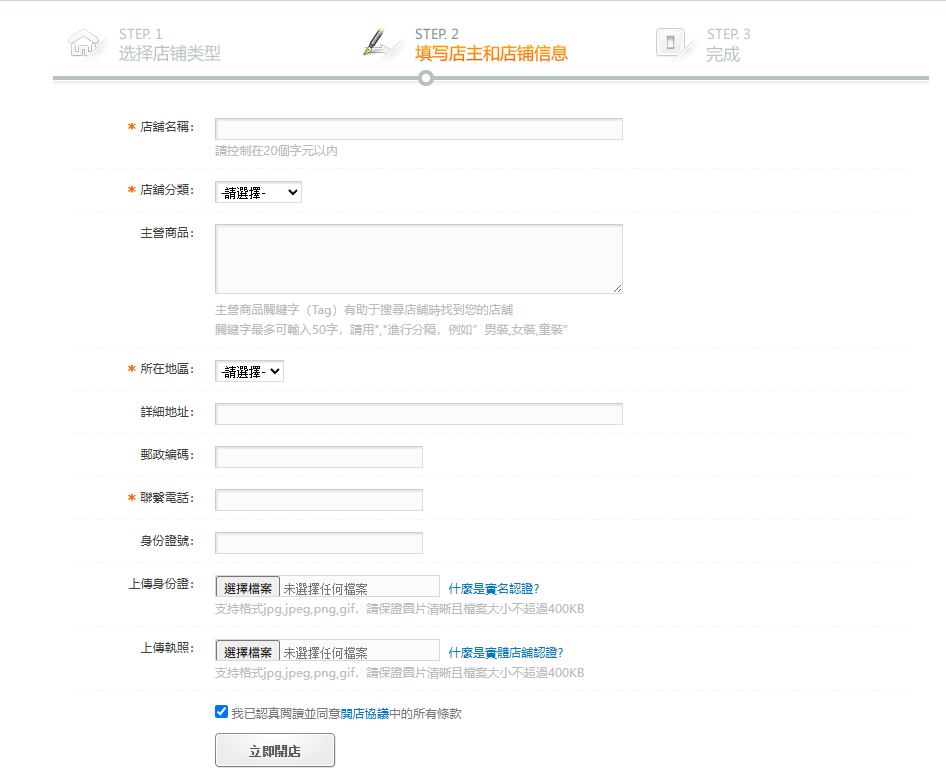Select the 完成 step label

(723, 54)
